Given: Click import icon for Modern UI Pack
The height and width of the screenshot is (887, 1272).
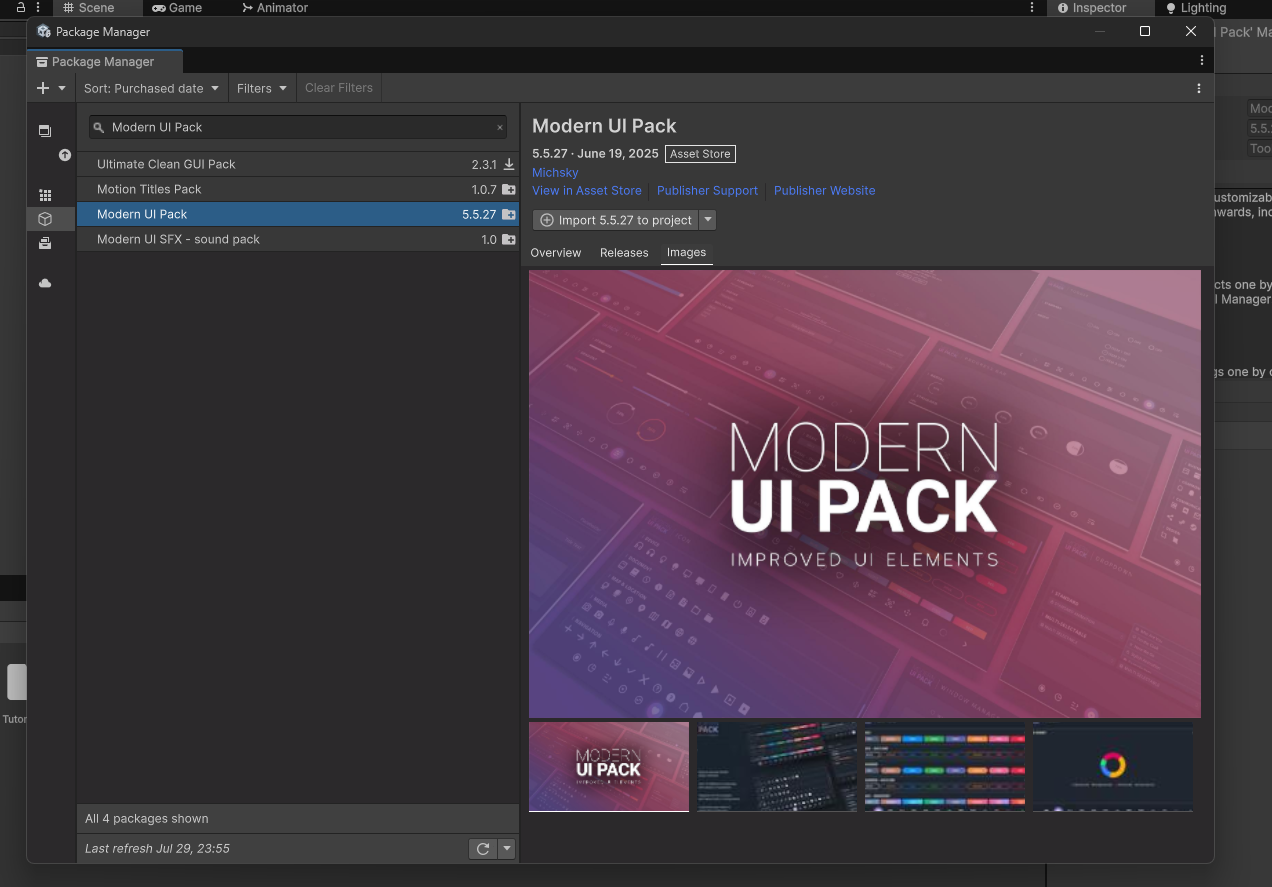Looking at the screenshot, I should pos(509,214).
